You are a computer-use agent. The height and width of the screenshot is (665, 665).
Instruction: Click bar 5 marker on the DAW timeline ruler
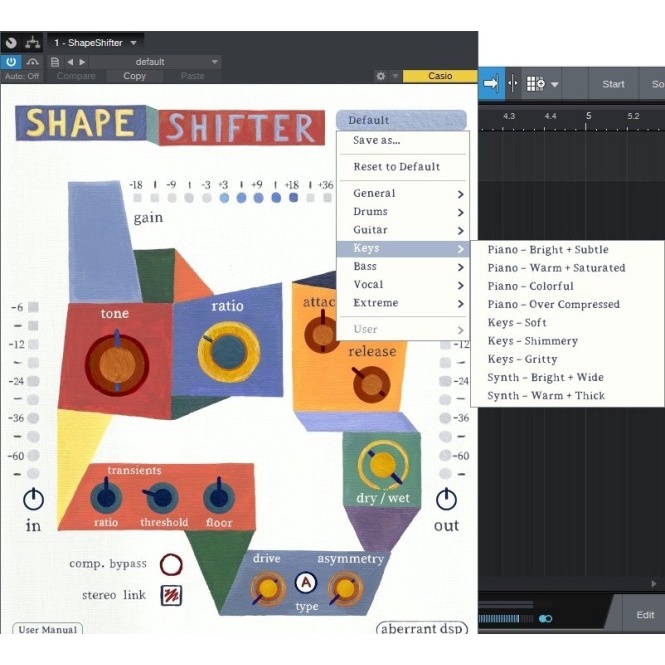pyautogui.click(x=588, y=116)
